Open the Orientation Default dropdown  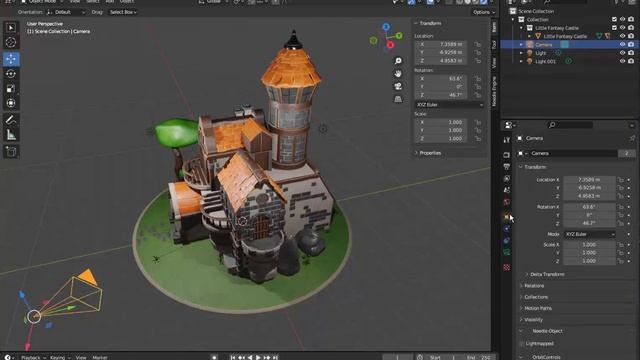tap(66, 12)
